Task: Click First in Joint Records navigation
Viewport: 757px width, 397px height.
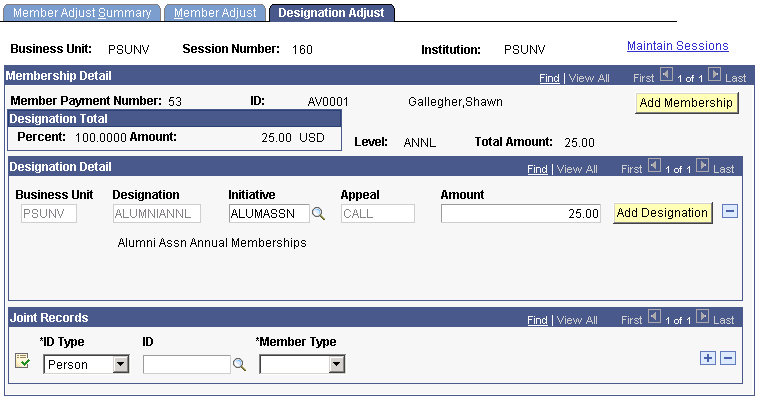Action: (x=631, y=320)
